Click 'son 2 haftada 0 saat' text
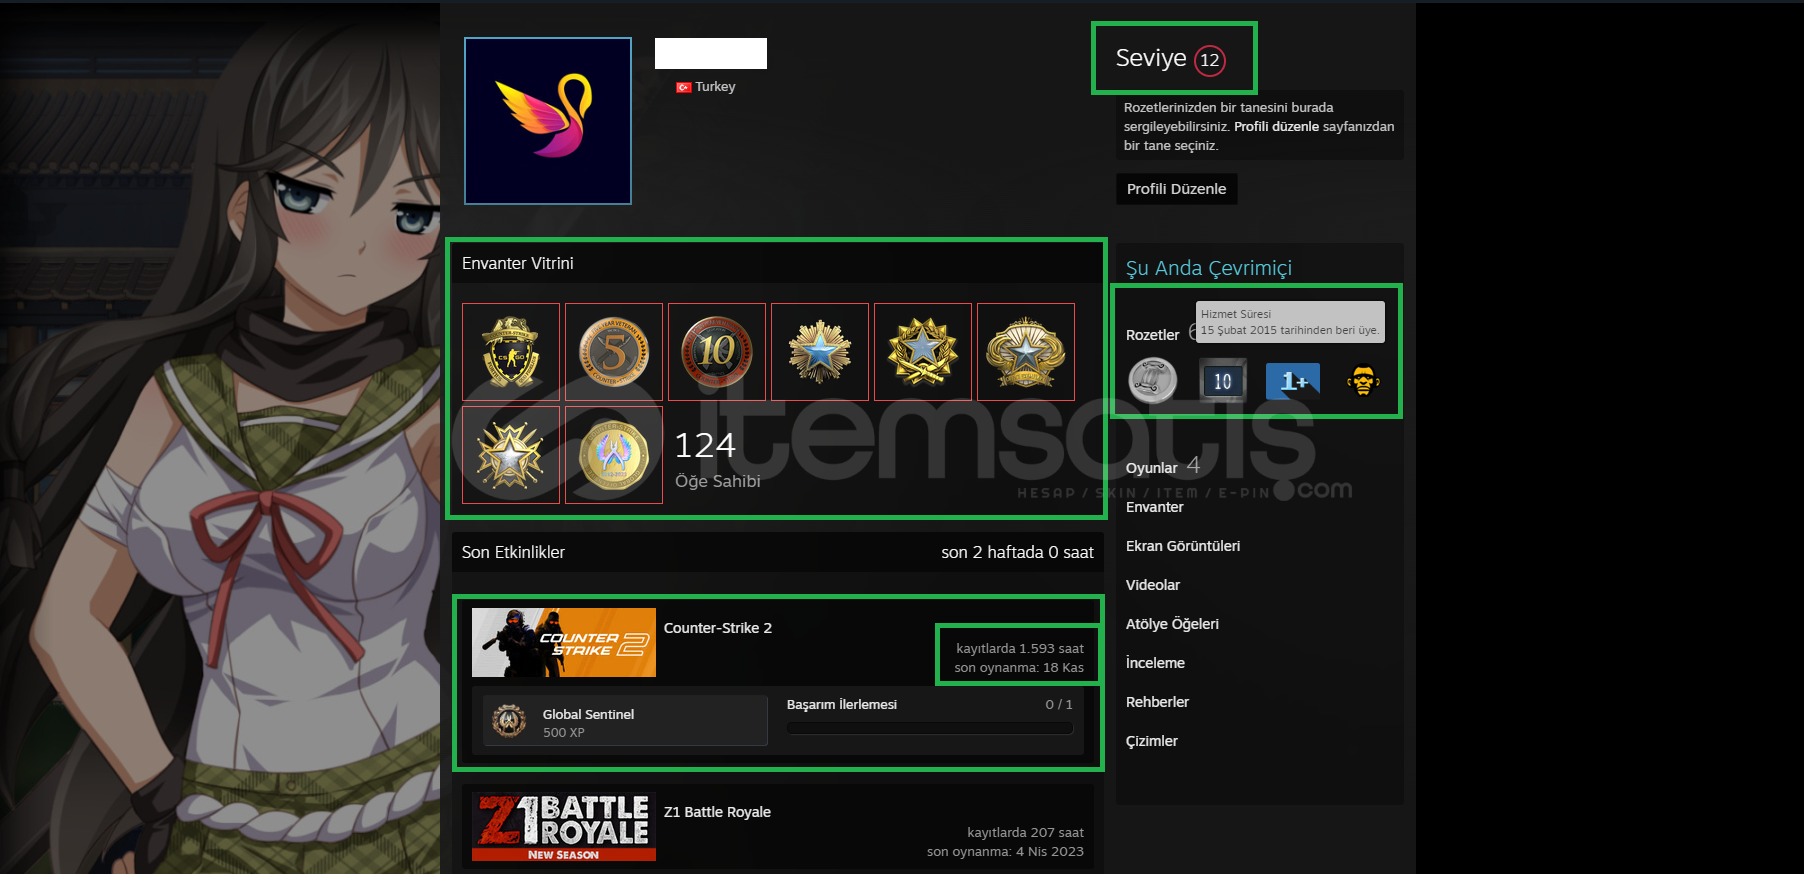Image resolution: width=1804 pixels, height=874 pixels. [1017, 552]
